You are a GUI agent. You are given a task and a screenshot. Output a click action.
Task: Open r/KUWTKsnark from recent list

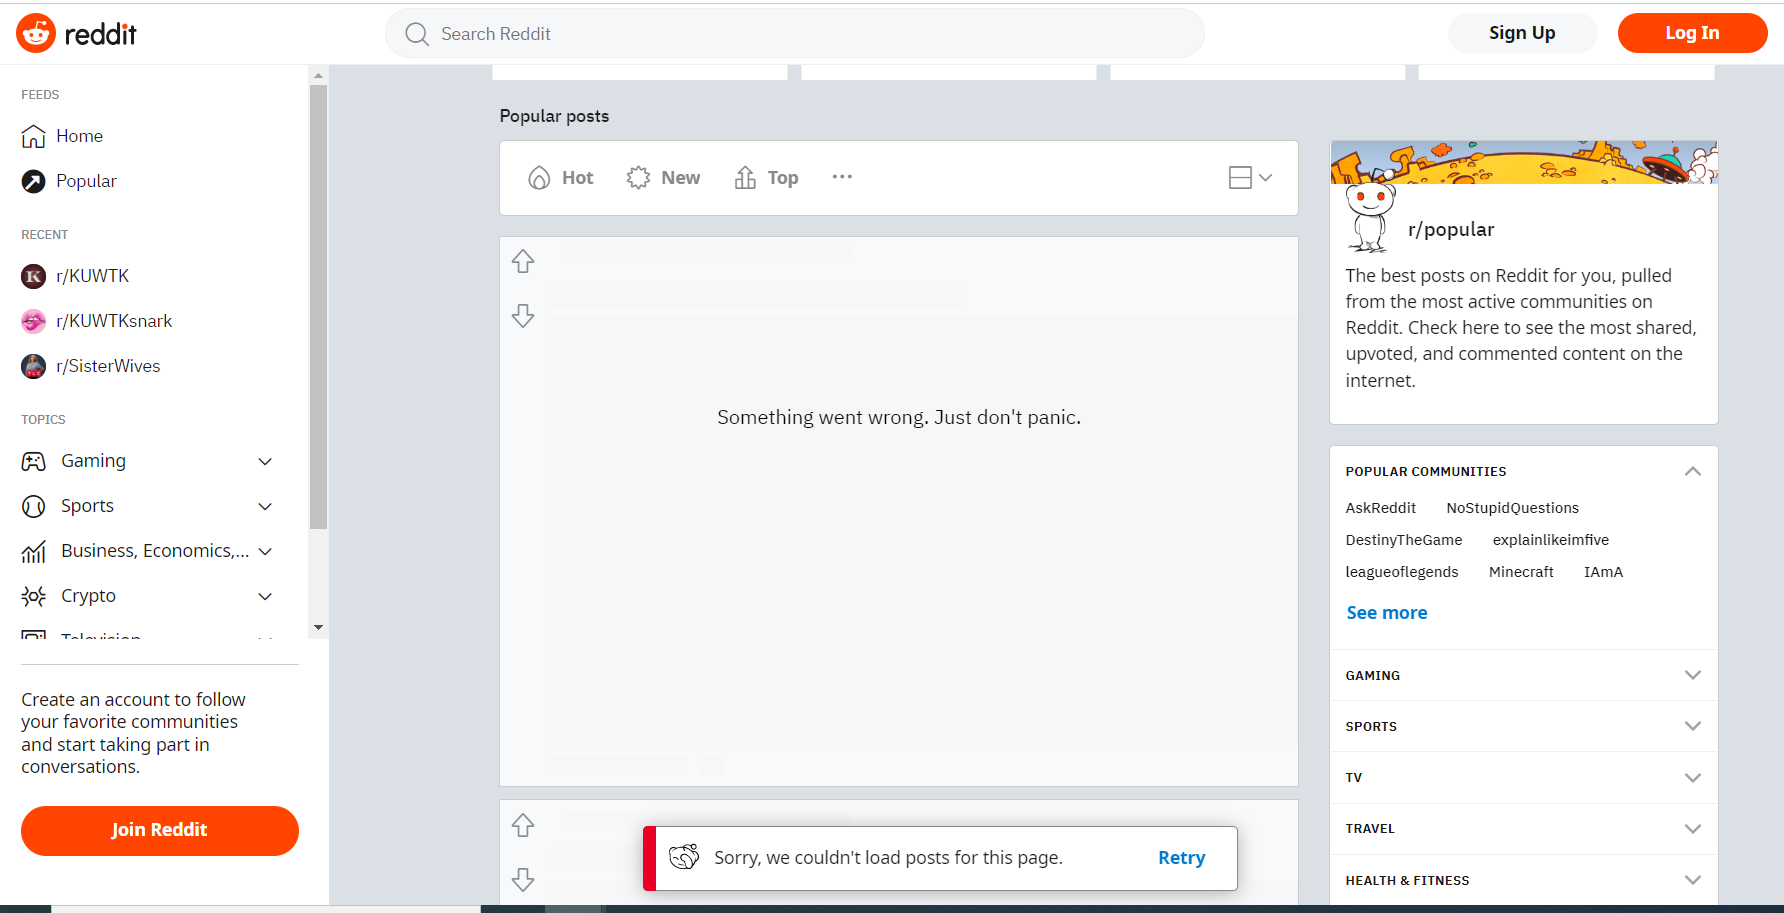pyautogui.click(x=114, y=321)
